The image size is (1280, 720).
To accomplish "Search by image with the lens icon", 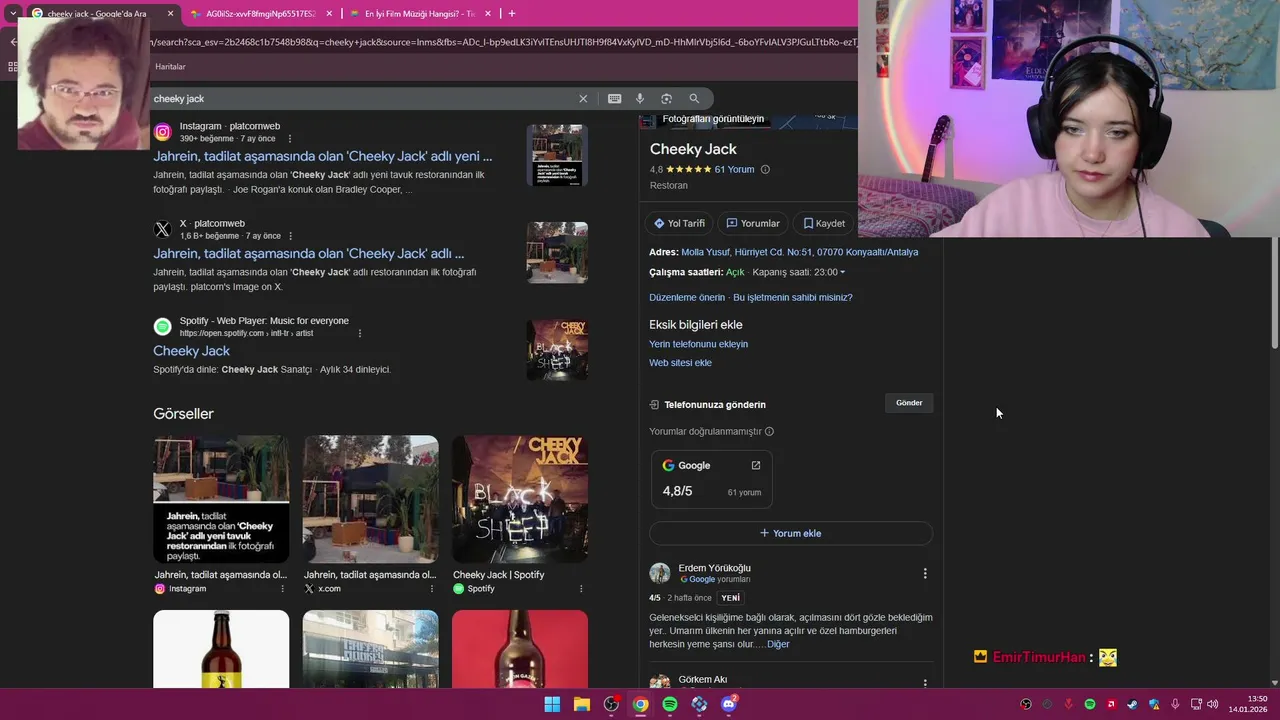I will coord(666,99).
